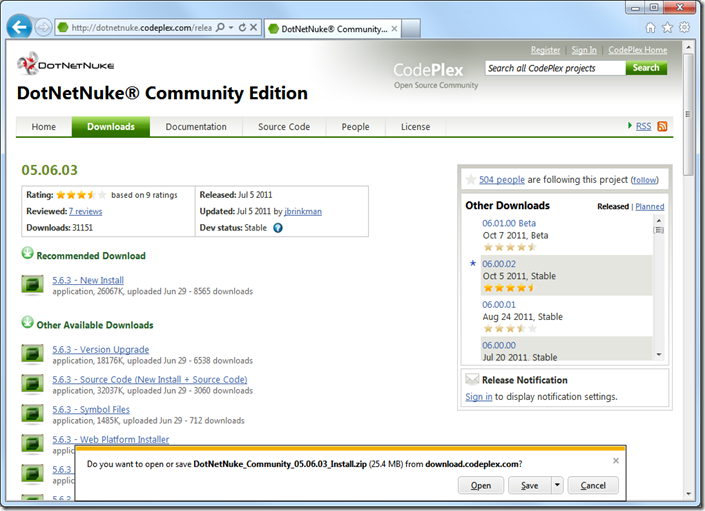This screenshot has width=705, height=511.
Task: Switch to the Documentation tab
Action: (196, 127)
